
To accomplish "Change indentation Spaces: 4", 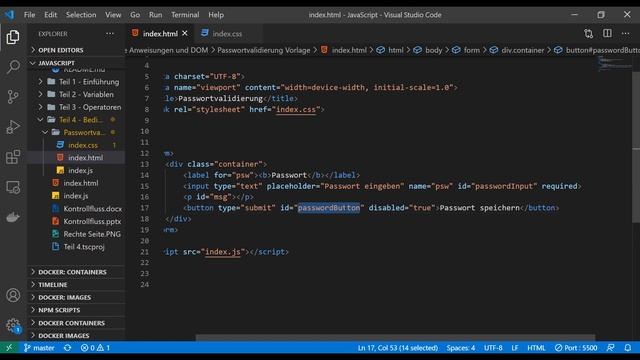I will coord(461,348).
